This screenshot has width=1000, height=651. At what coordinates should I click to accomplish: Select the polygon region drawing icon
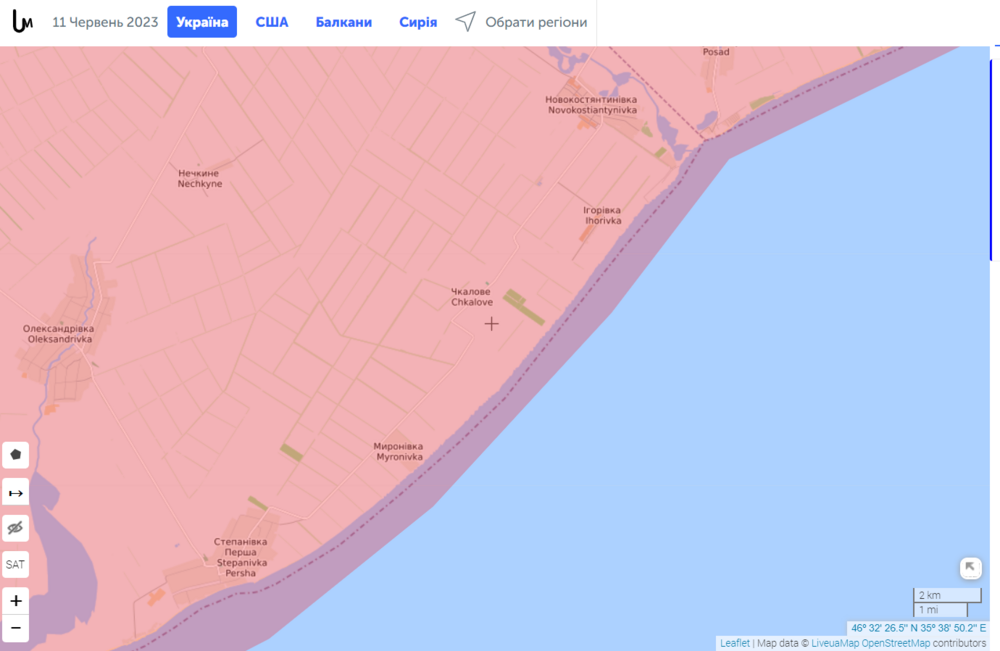click(x=15, y=454)
